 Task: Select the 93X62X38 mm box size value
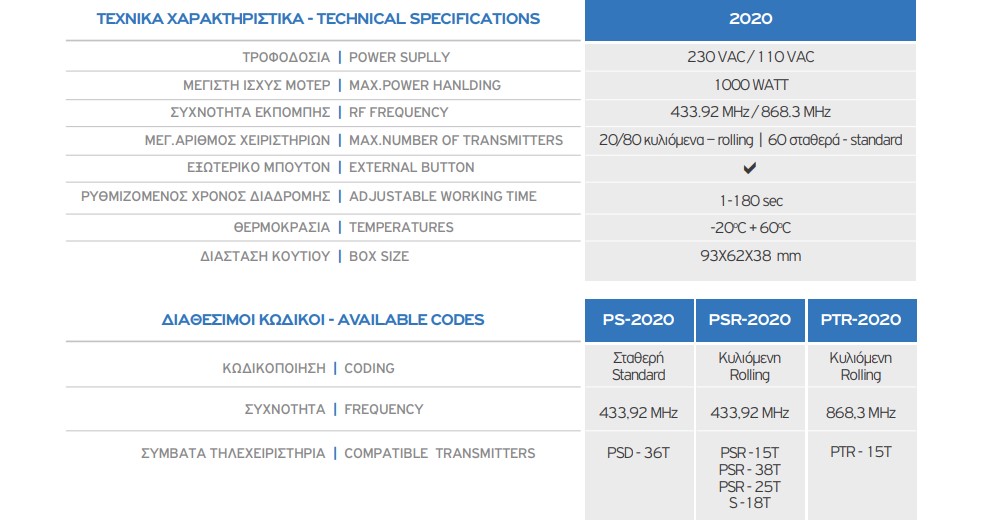pyautogui.click(x=750, y=256)
